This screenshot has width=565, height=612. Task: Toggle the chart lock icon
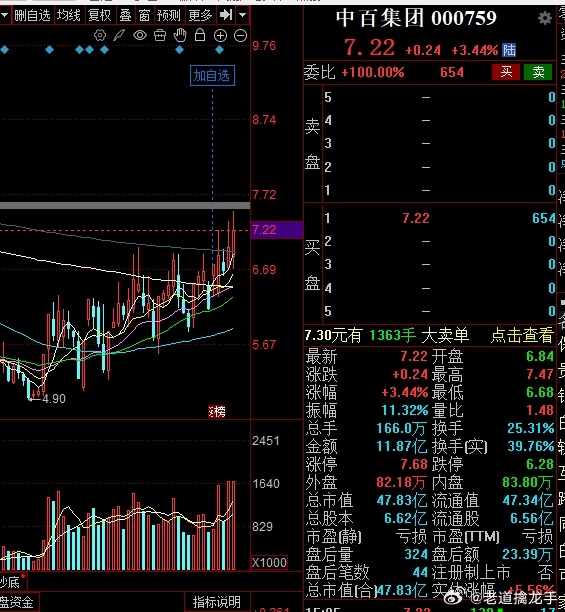200,35
